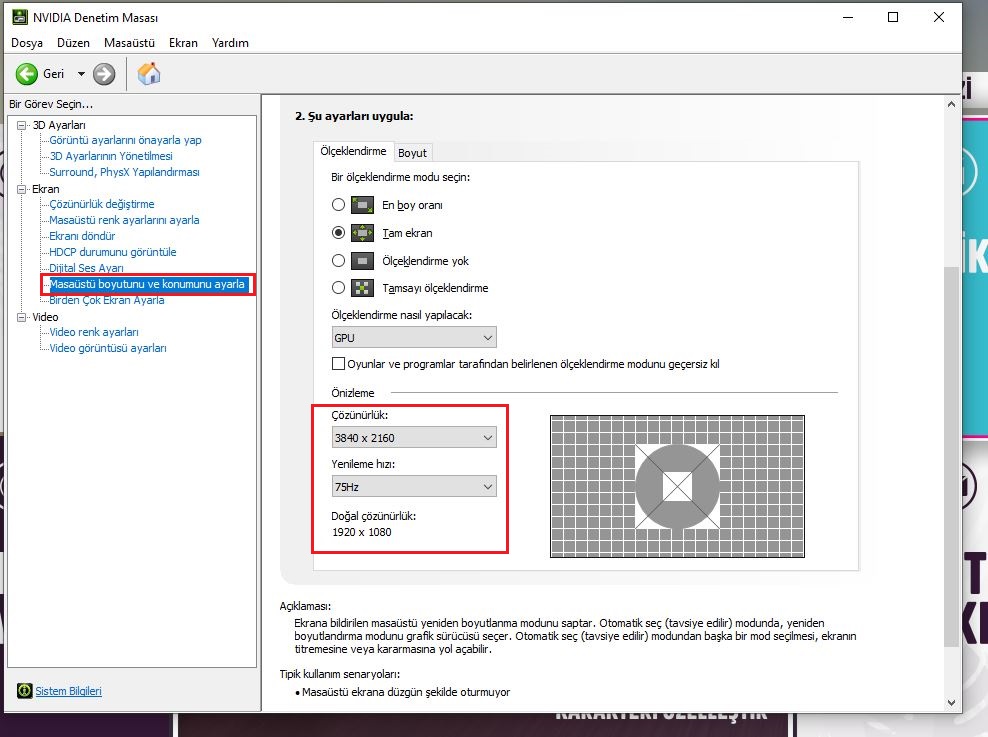The width and height of the screenshot is (988, 737).
Task: Click the main panel scrollbar up arrow
Action: (951, 104)
